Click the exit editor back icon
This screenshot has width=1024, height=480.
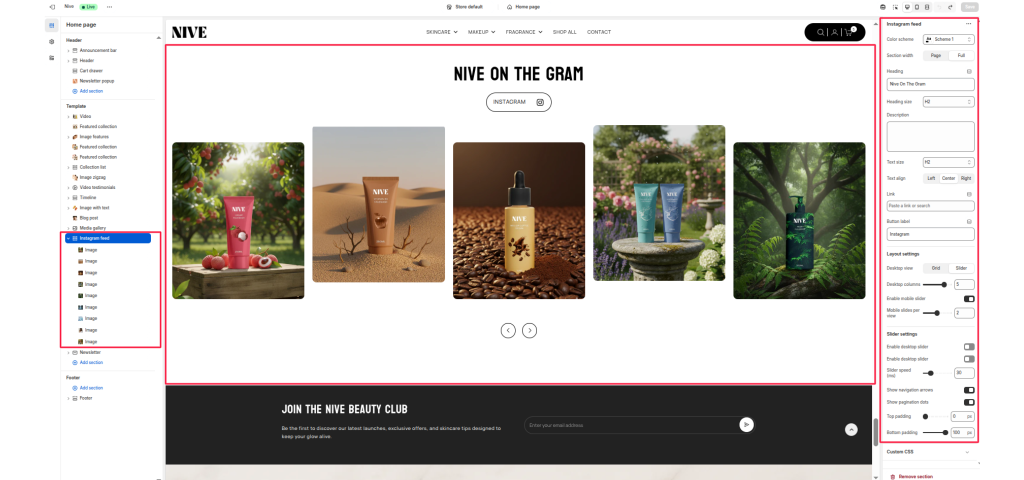click(52, 7)
